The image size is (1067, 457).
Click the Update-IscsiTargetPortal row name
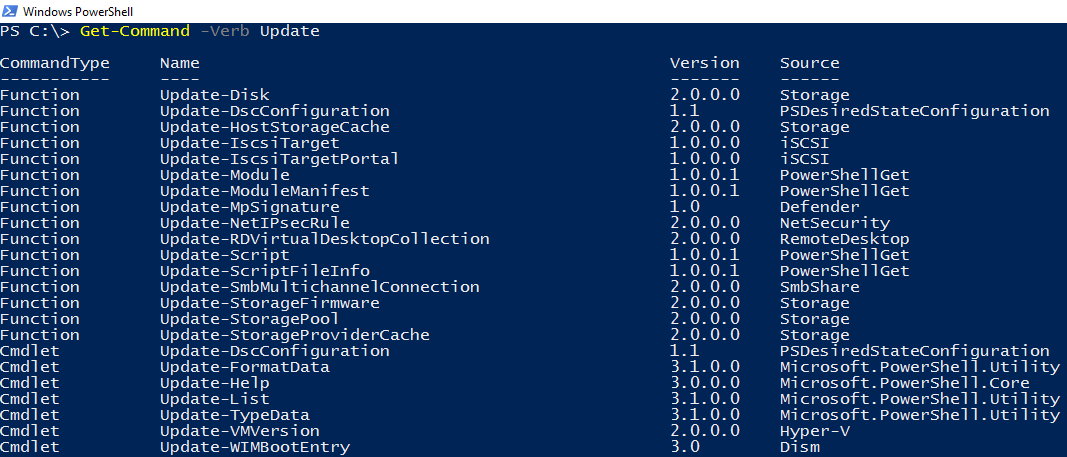(279, 159)
